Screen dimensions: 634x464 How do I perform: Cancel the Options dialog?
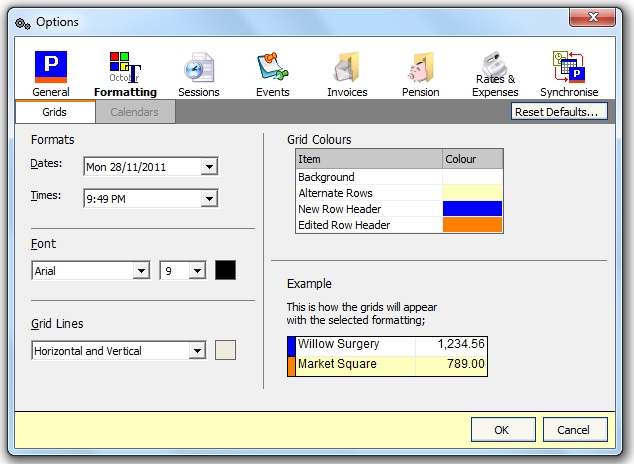[575, 430]
